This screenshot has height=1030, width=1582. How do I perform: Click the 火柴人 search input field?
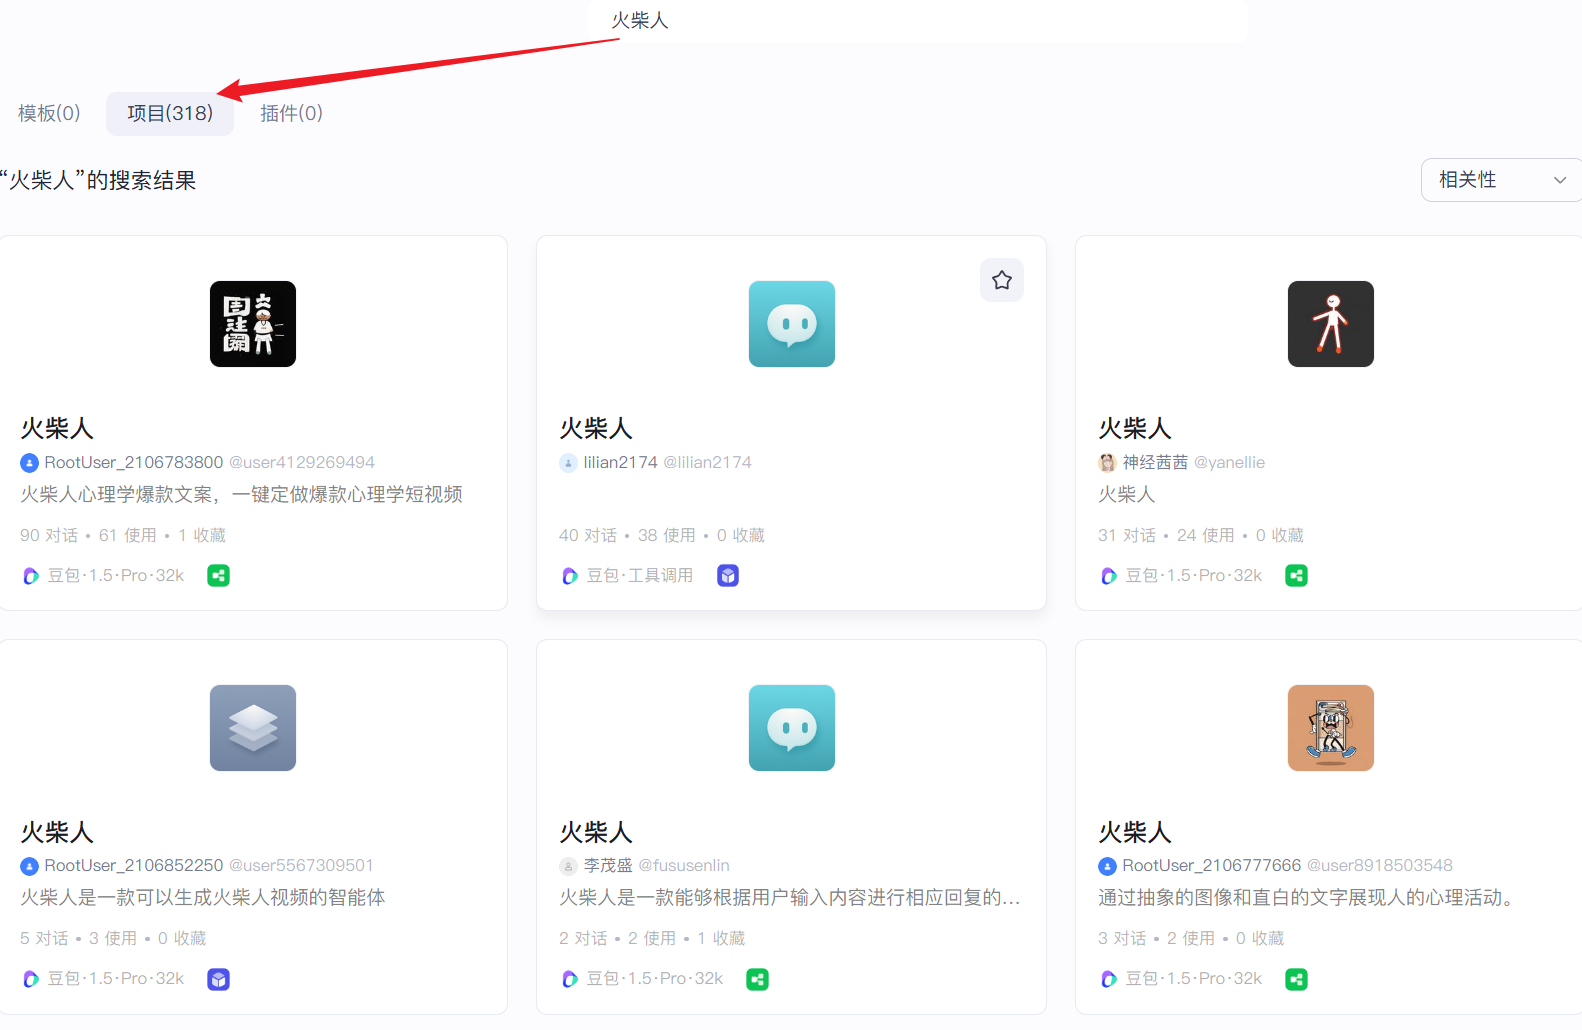click(x=917, y=21)
